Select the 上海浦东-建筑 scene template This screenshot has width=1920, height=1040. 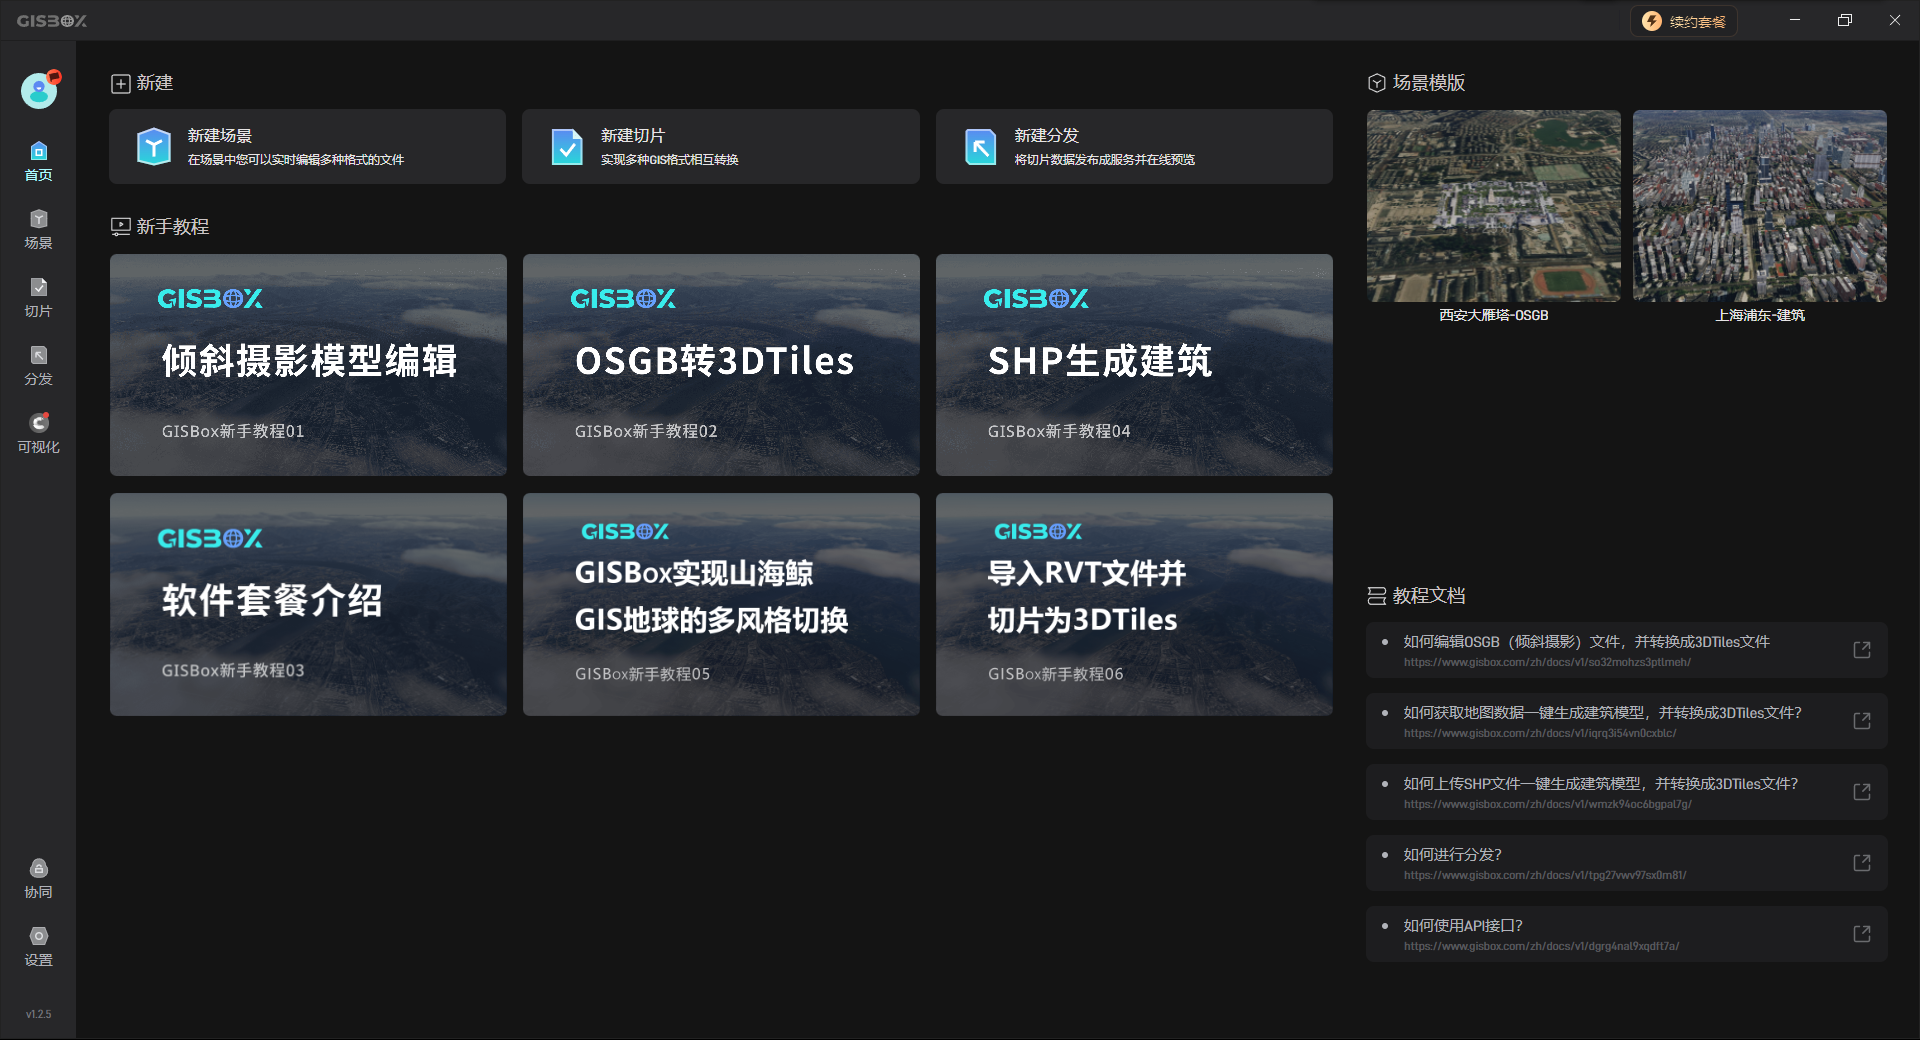point(1760,206)
